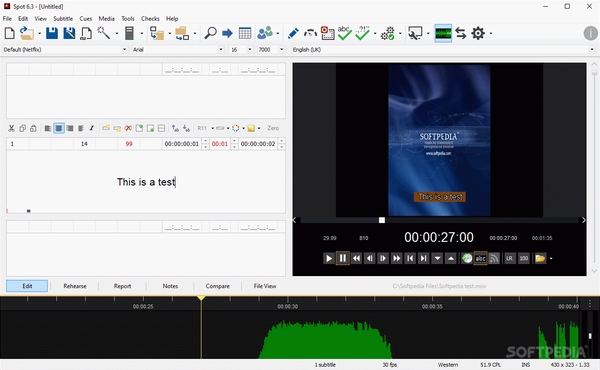
Task: Toggle right text alignment
Action: point(70,128)
